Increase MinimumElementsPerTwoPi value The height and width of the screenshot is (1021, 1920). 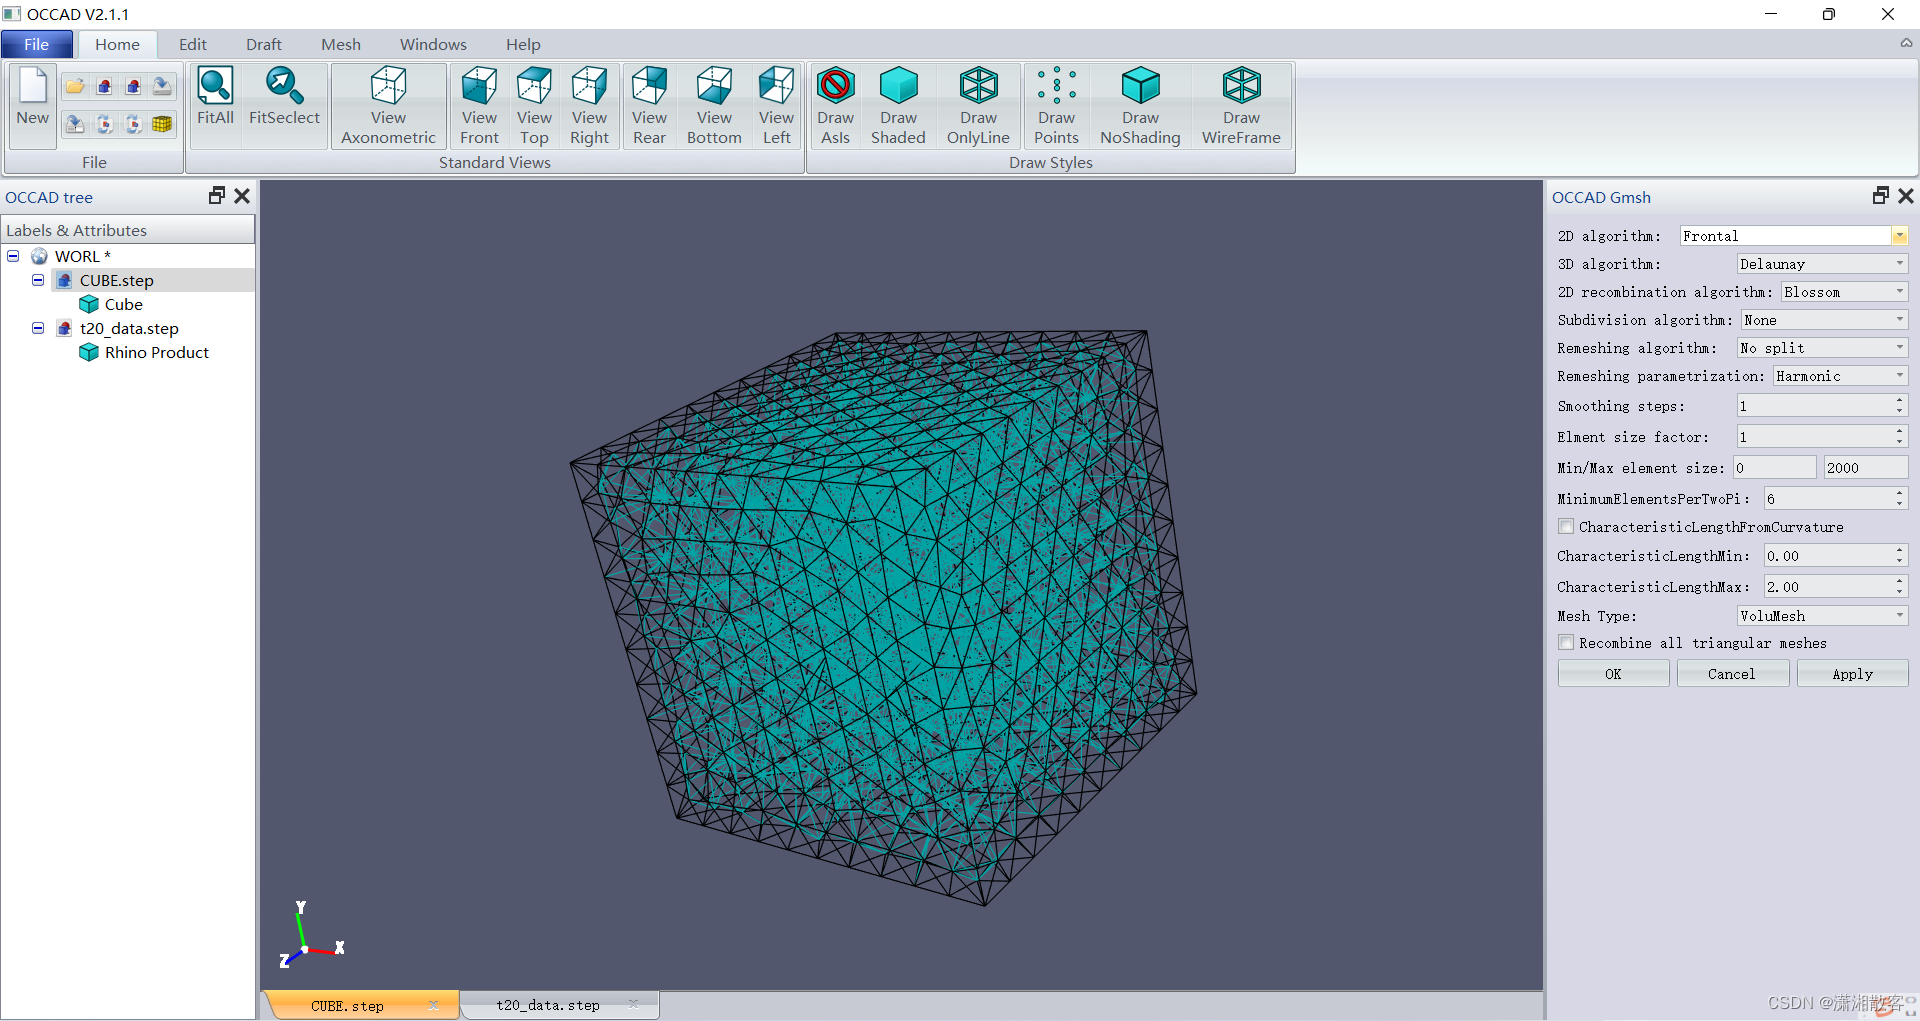point(1899,493)
